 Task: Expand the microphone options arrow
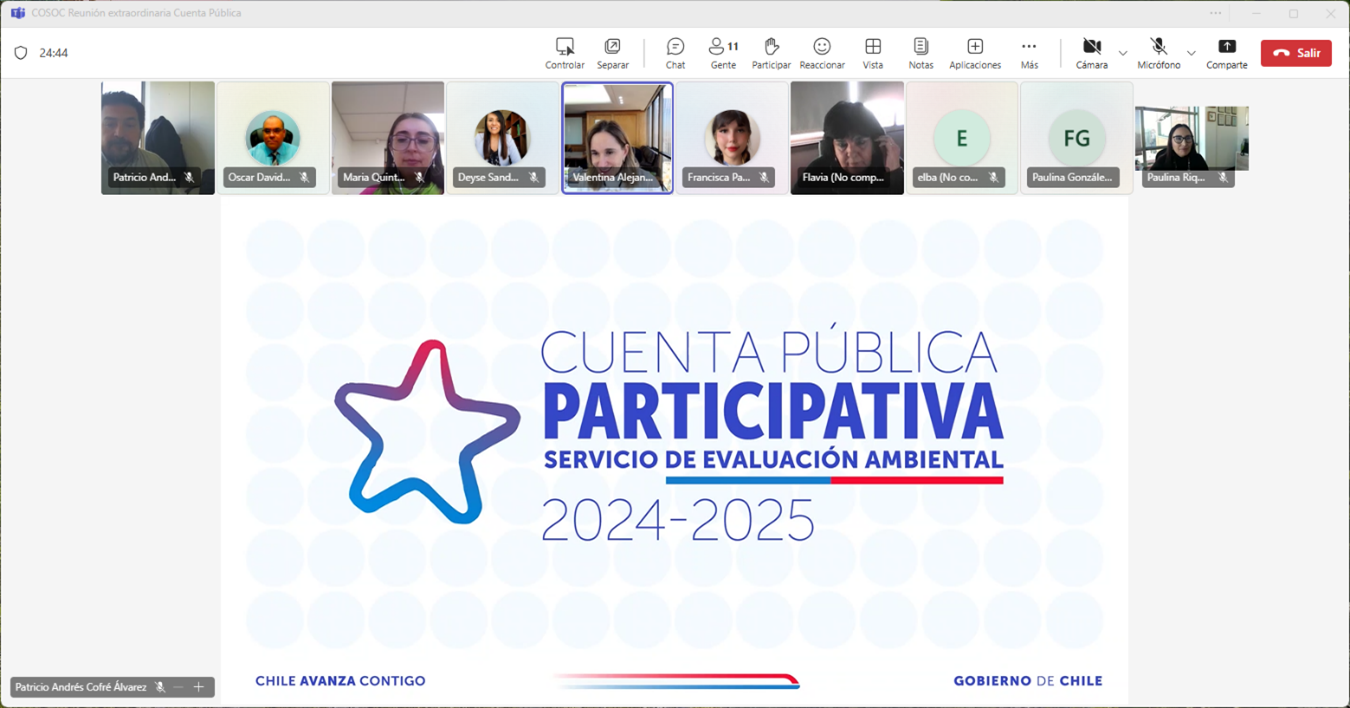tap(1191, 53)
